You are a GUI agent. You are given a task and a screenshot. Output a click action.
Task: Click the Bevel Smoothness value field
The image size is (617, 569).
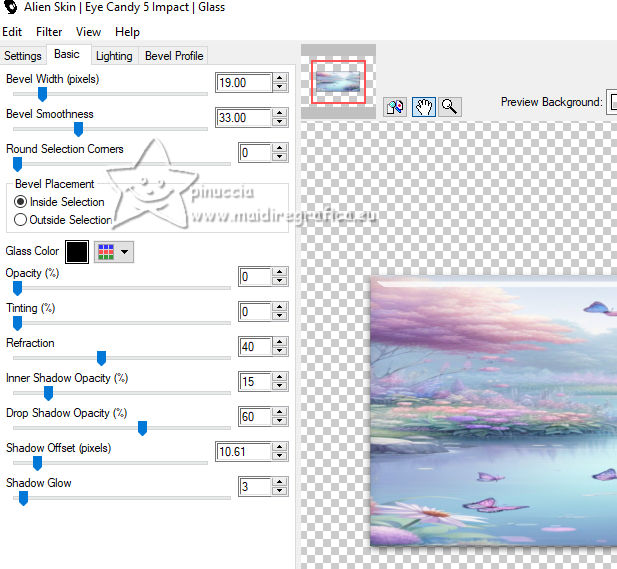point(244,118)
